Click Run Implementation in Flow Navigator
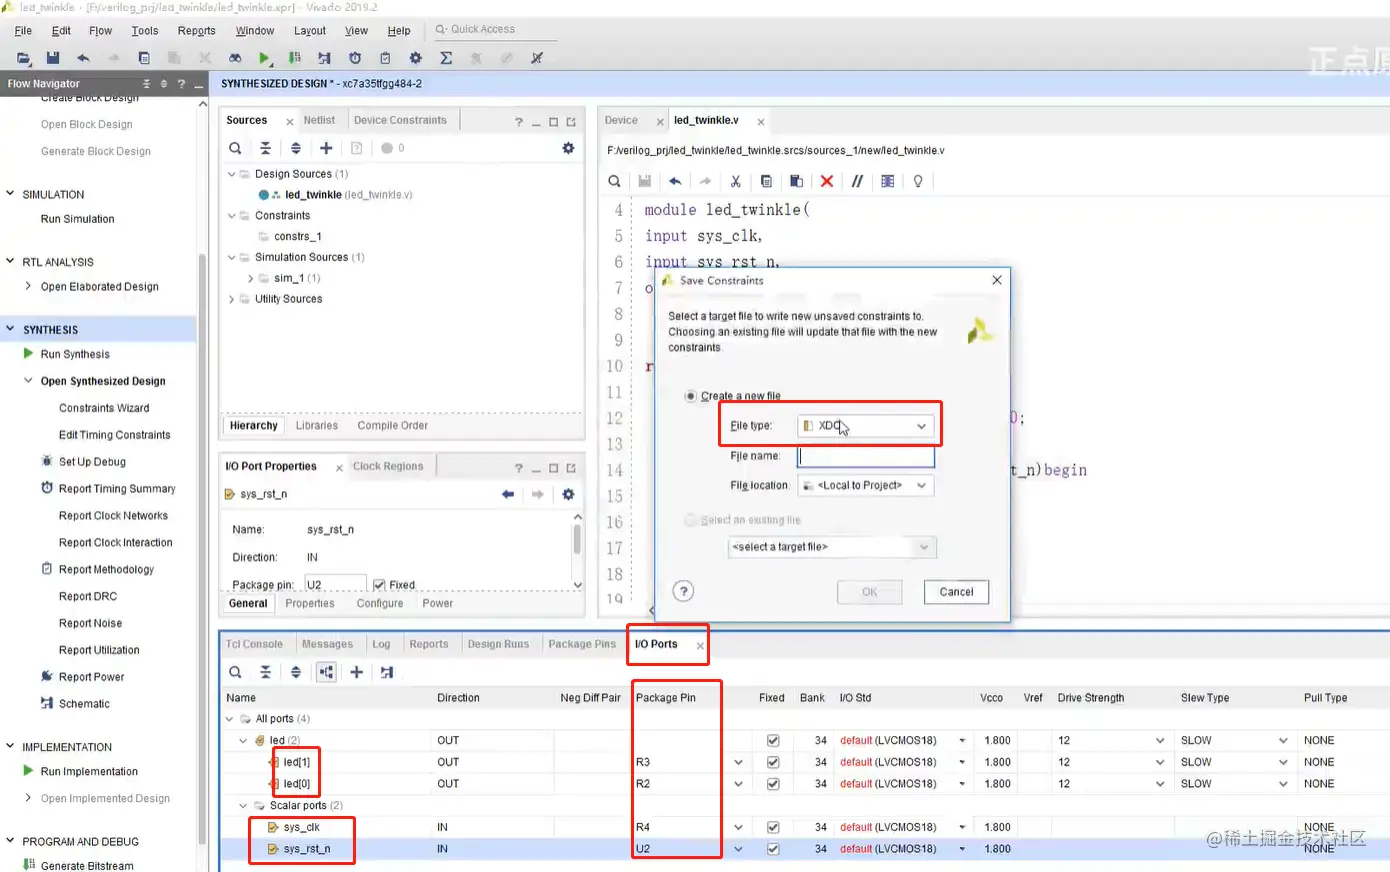The width and height of the screenshot is (1390, 872). (89, 772)
